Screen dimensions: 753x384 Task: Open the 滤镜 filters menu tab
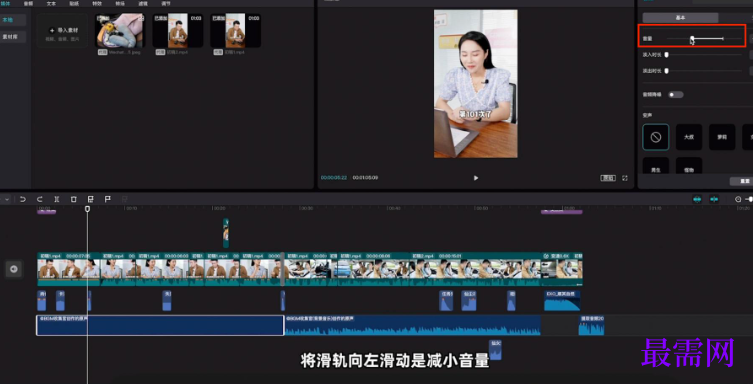[143, 3]
